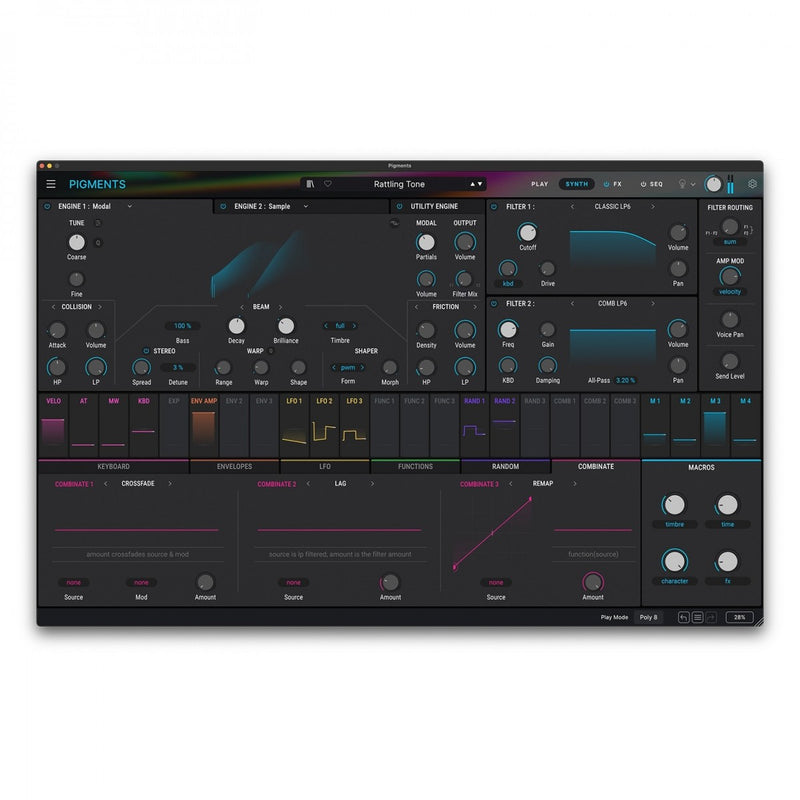
Task: Mark Rattling Tone preset as favorite
Action: (x=327, y=184)
